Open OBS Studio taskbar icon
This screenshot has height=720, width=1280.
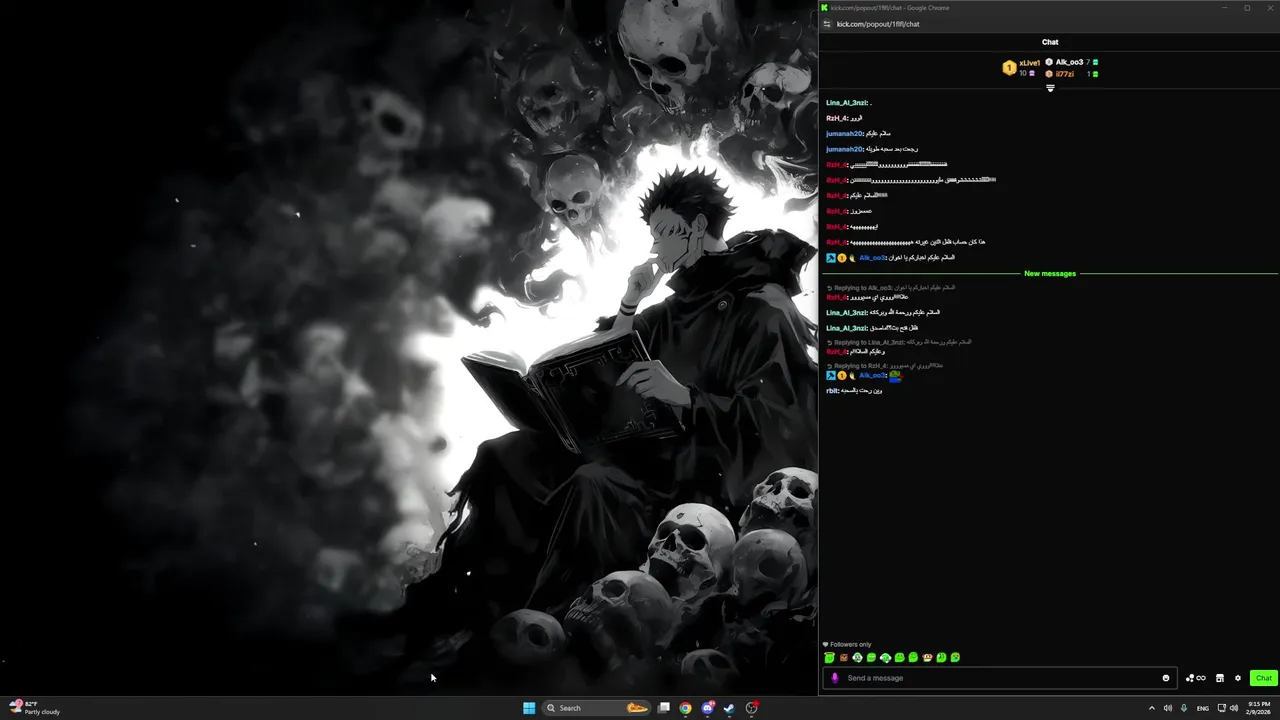(x=752, y=708)
